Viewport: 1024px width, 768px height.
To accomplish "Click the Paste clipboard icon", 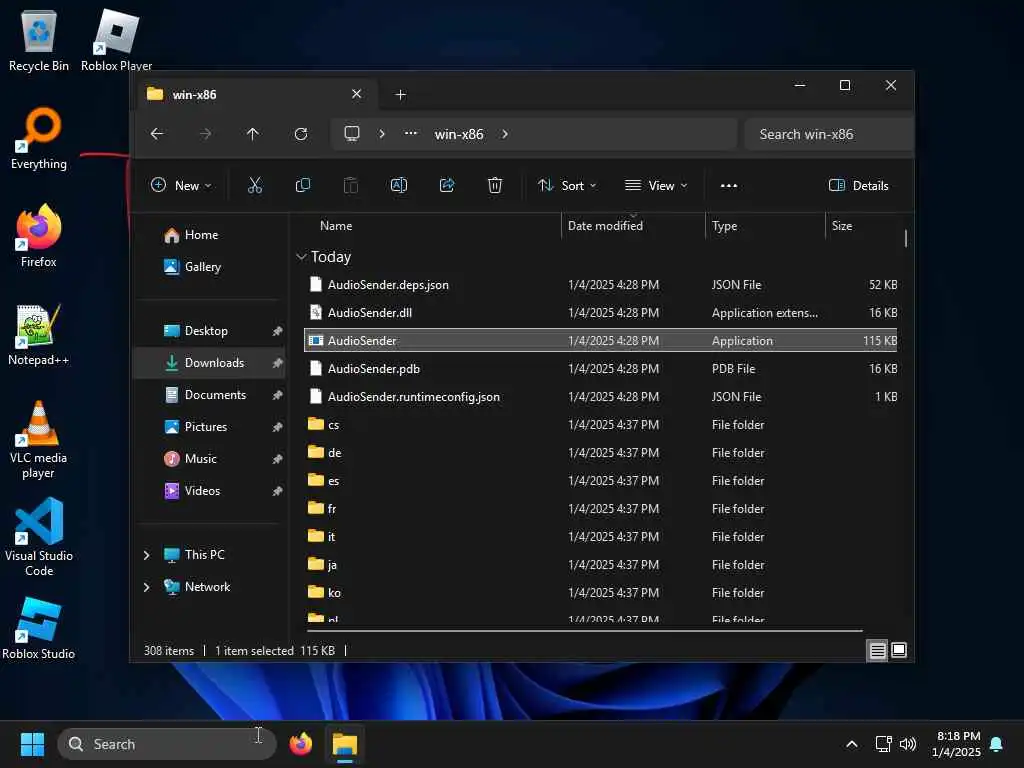I will [x=351, y=185].
